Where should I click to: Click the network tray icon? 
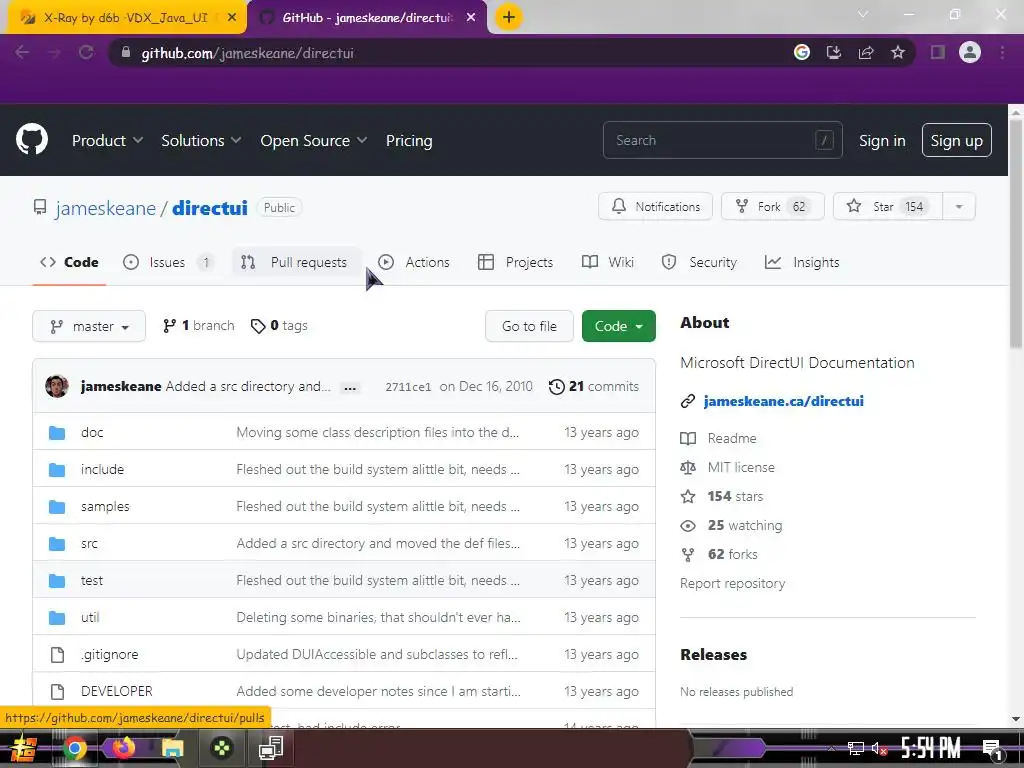(x=856, y=748)
